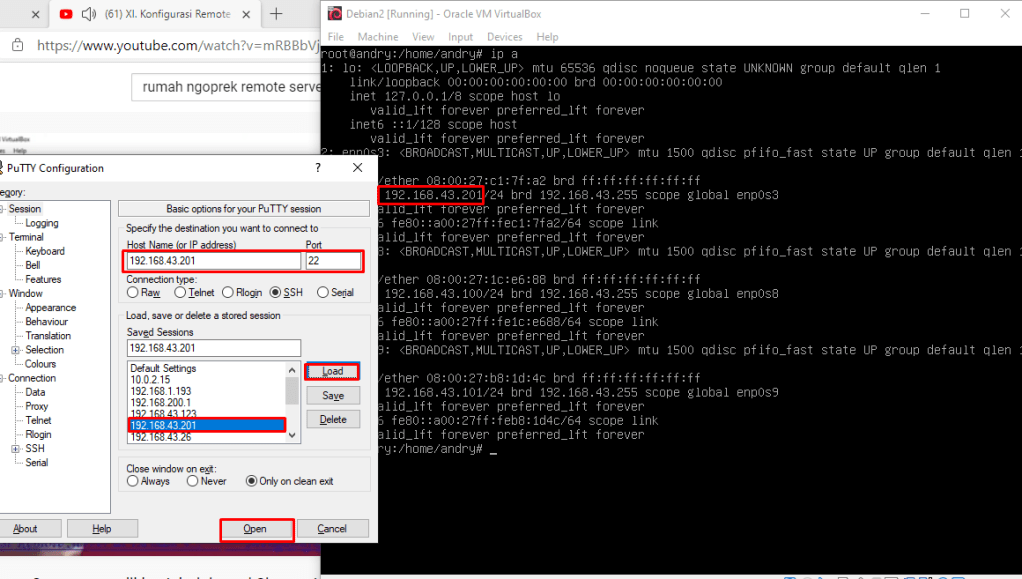This screenshot has width=1022, height=579.
Task: Click the Load button for saved session
Action: coord(333,371)
